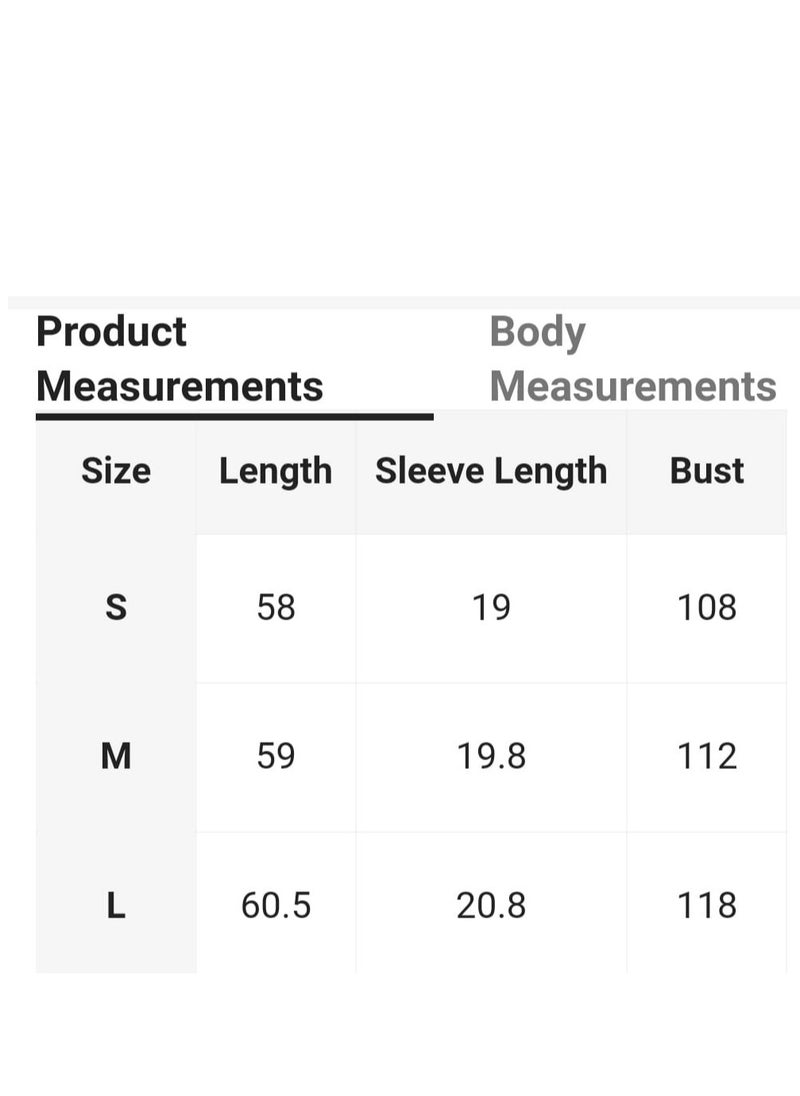800x1096 pixels.
Task: Select the size L row label
Action: (116, 905)
